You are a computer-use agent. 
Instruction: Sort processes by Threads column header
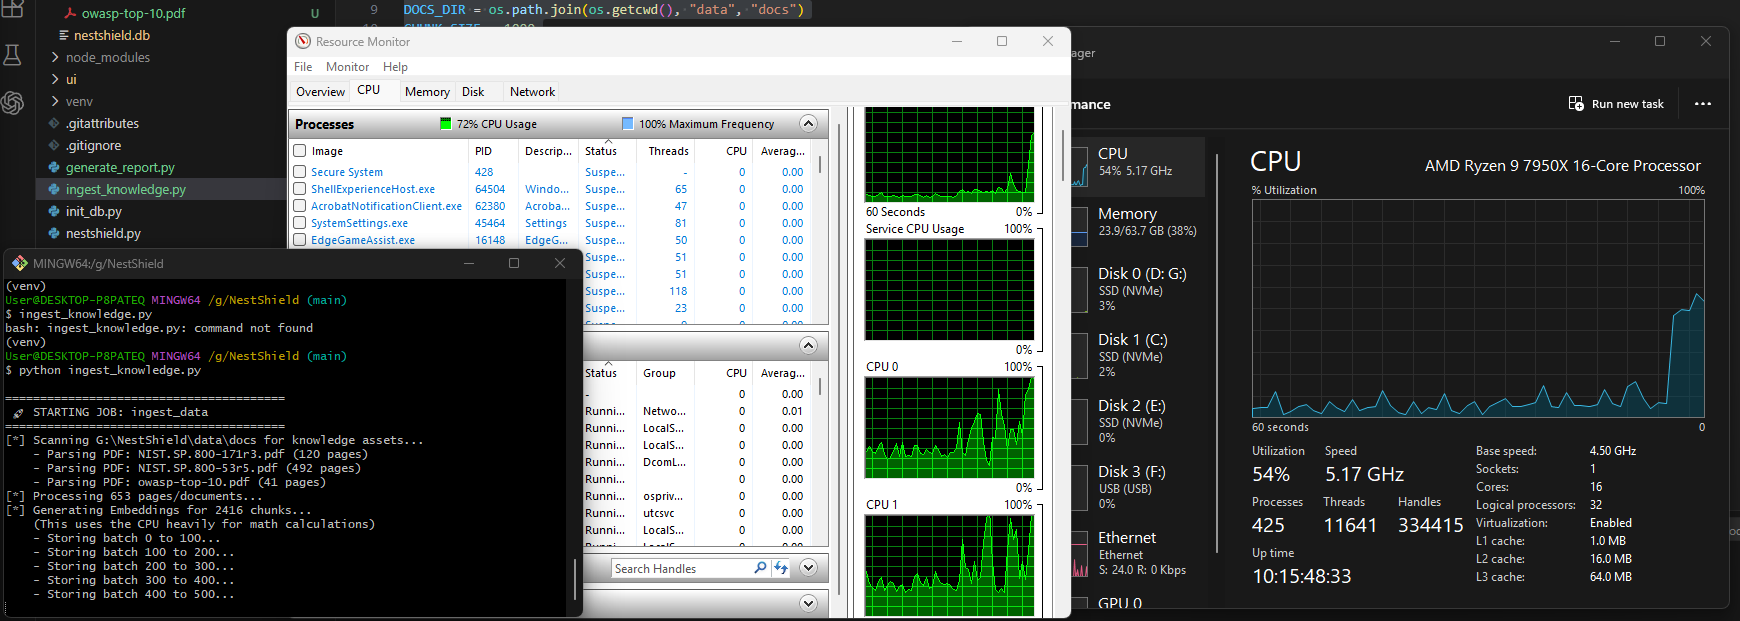(x=668, y=151)
